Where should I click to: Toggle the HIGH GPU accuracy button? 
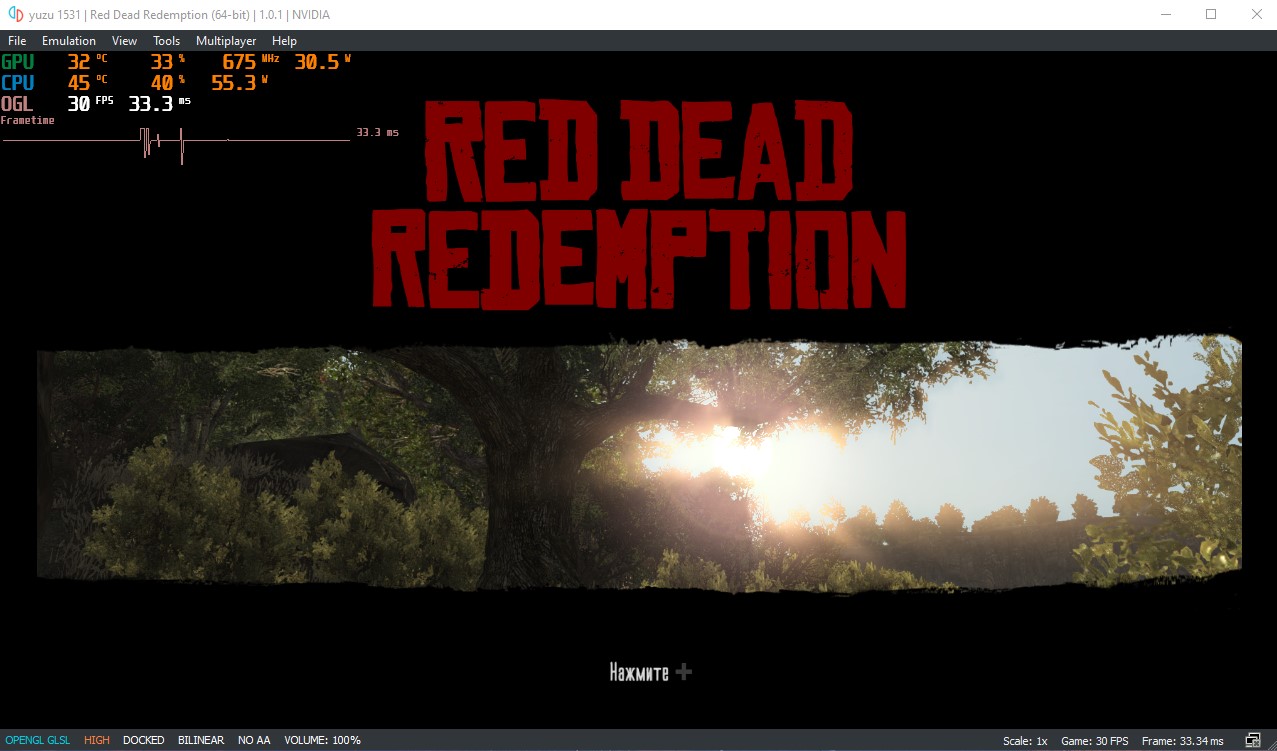coord(97,740)
